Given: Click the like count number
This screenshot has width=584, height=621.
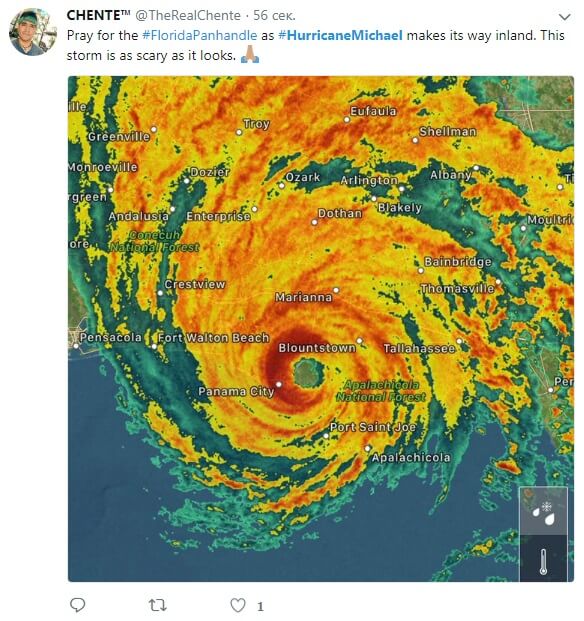Looking at the screenshot, I should coord(260,606).
